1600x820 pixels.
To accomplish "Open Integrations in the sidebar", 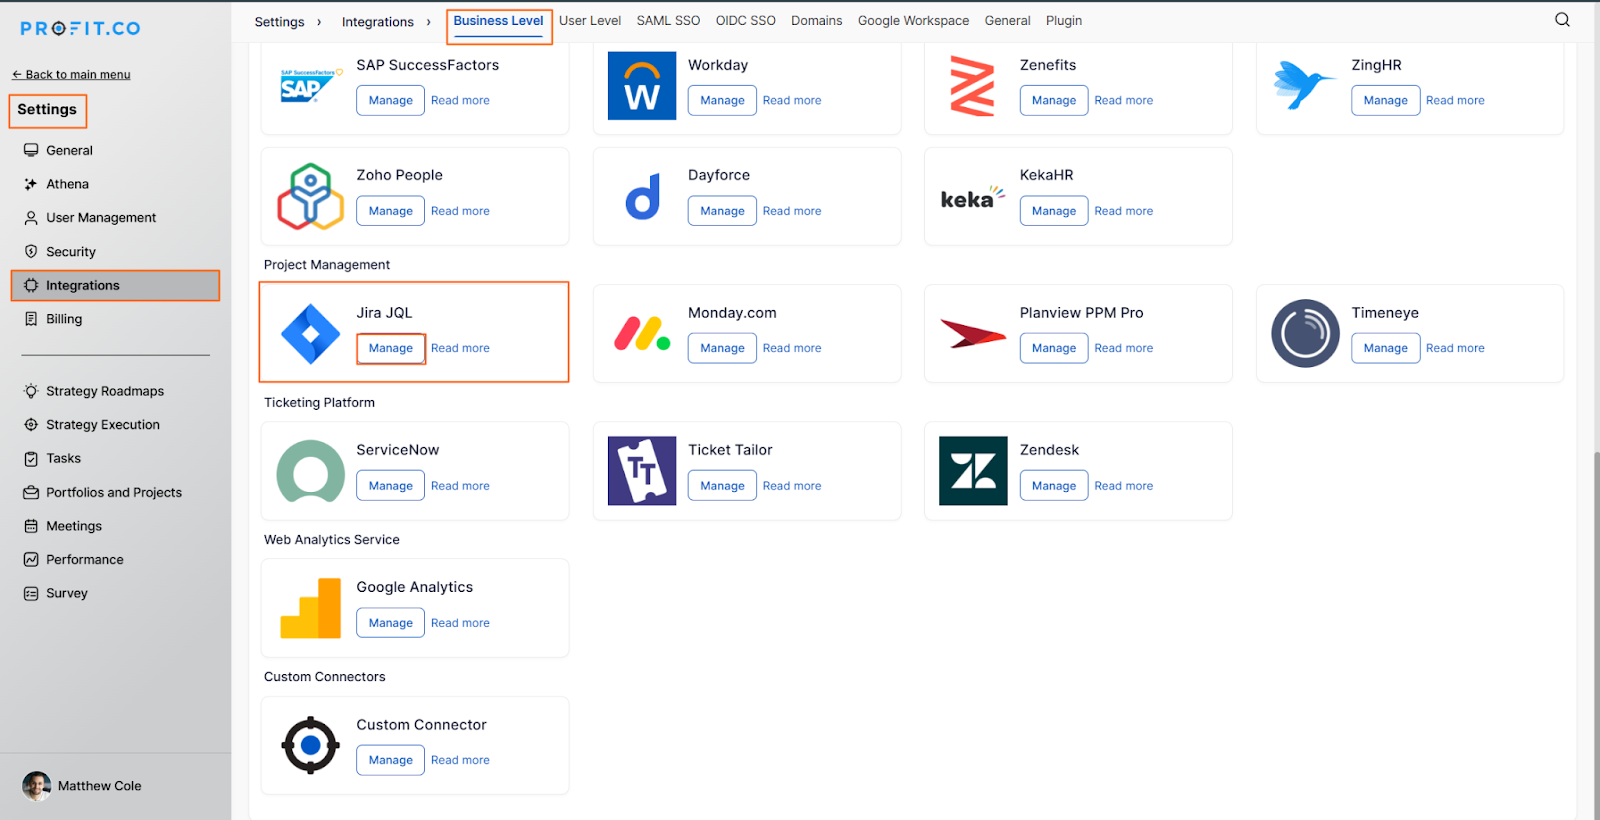I will [x=115, y=285].
